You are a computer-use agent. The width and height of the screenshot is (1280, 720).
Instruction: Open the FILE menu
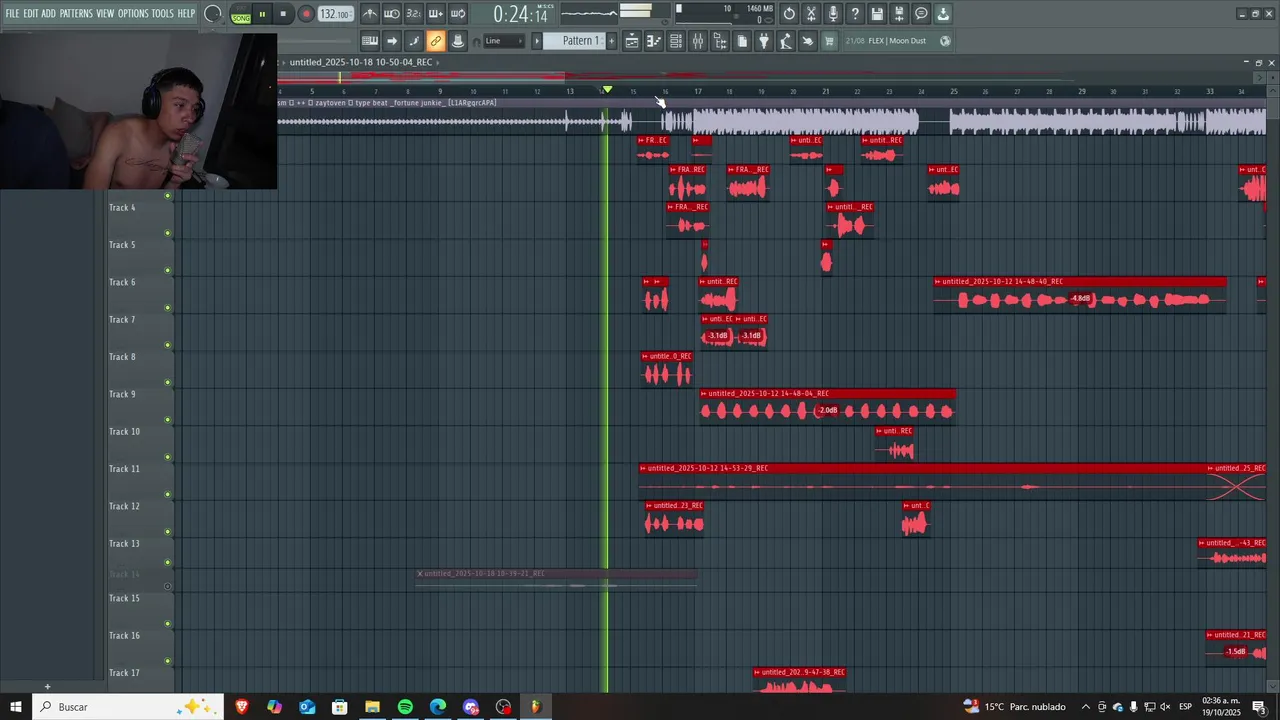(12, 14)
